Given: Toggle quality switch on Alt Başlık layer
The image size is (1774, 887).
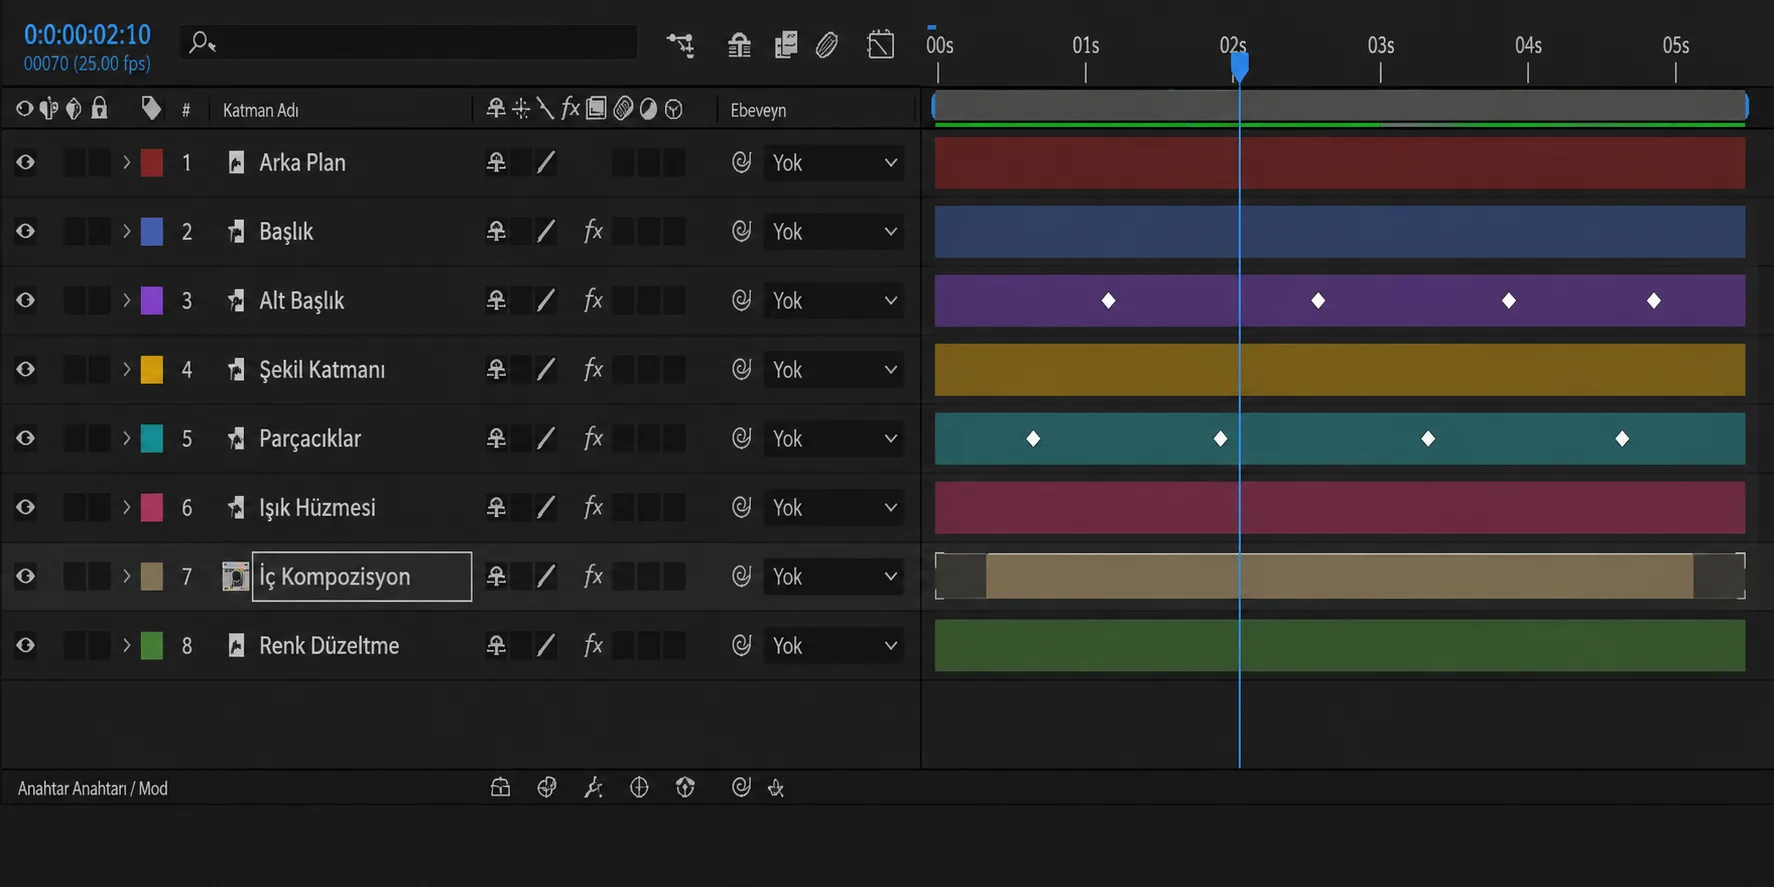Looking at the screenshot, I should 546,300.
